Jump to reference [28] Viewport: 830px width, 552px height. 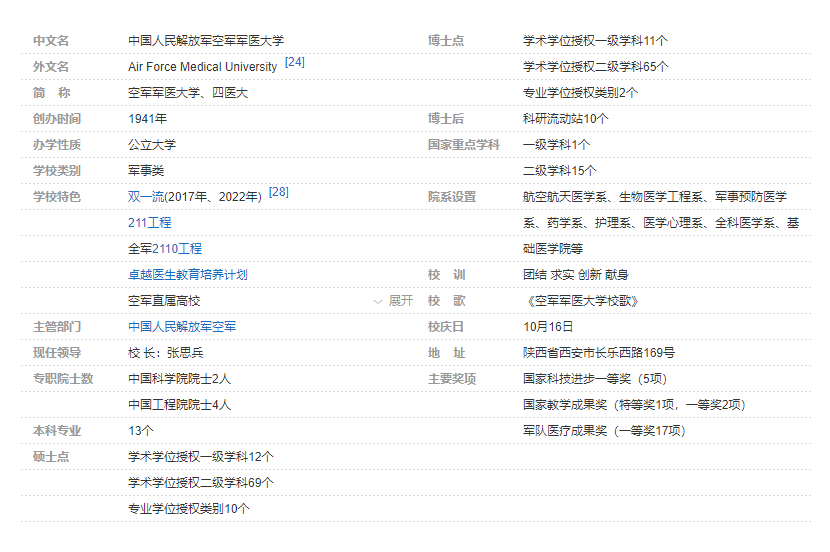point(279,192)
